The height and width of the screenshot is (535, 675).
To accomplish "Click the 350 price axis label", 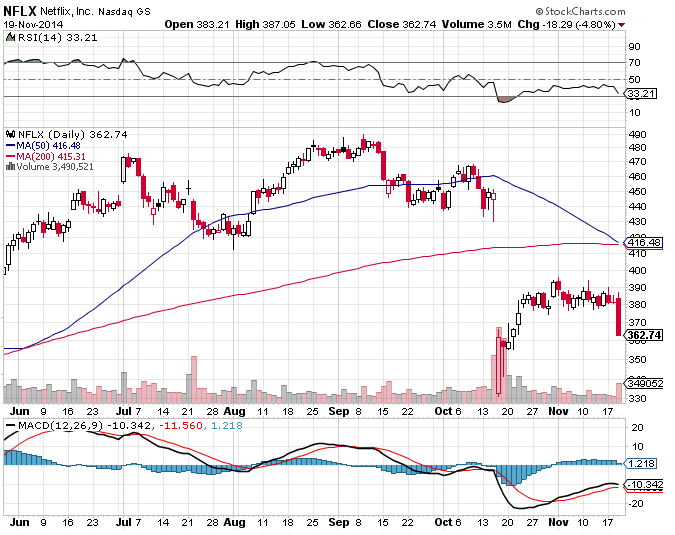I will pos(638,359).
